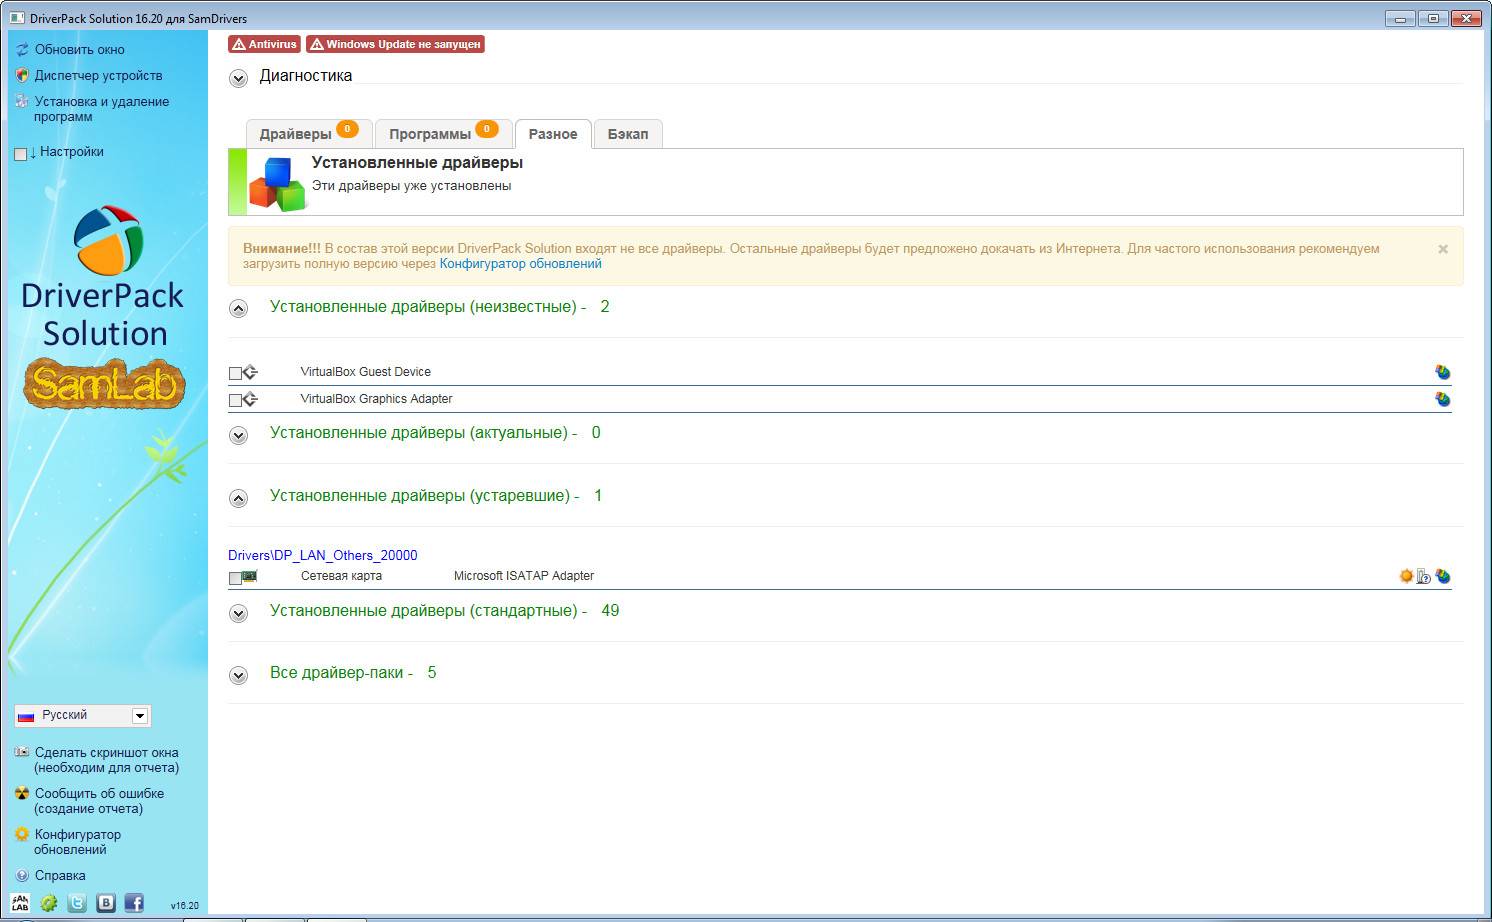Image resolution: width=1492 pixels, height=922 pixels.
Task: Open the Бэкап tab
Action: 628,134
